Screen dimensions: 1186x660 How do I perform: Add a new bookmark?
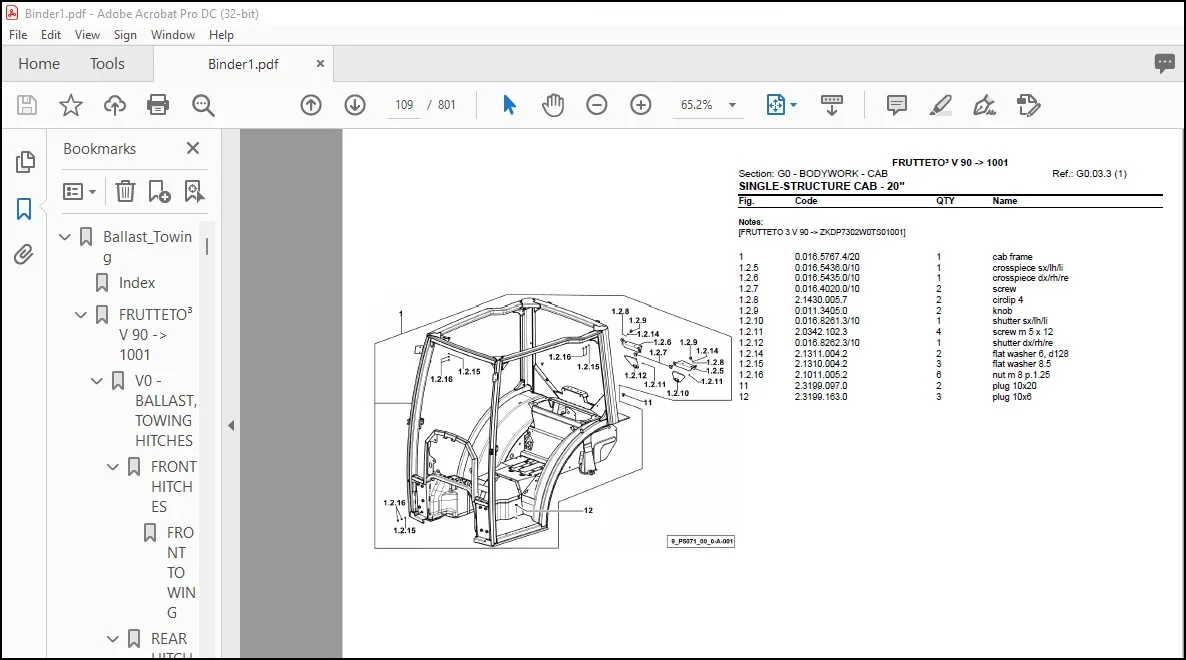coord(159,191)
